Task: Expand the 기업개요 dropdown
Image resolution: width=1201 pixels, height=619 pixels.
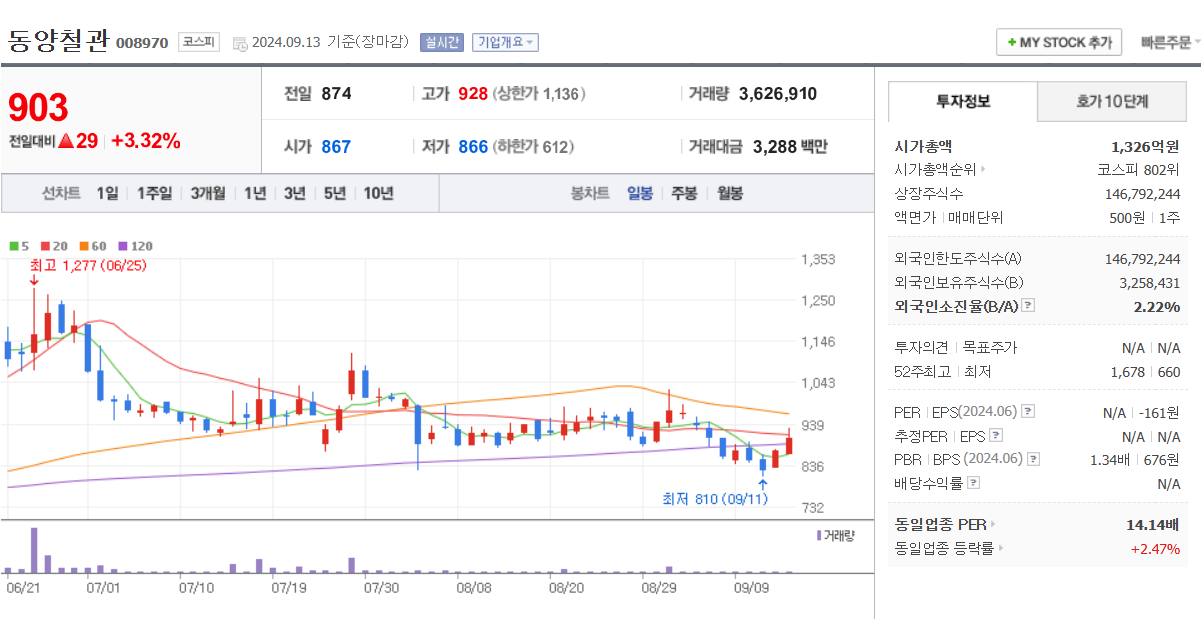Action: pos(505,42)
